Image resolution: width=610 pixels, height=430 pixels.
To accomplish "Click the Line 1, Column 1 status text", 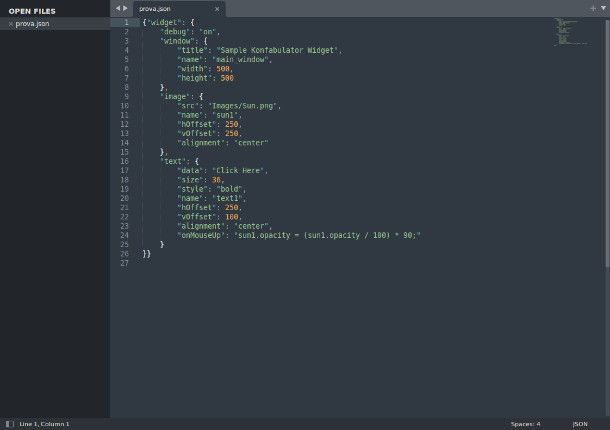I will 44,424.
